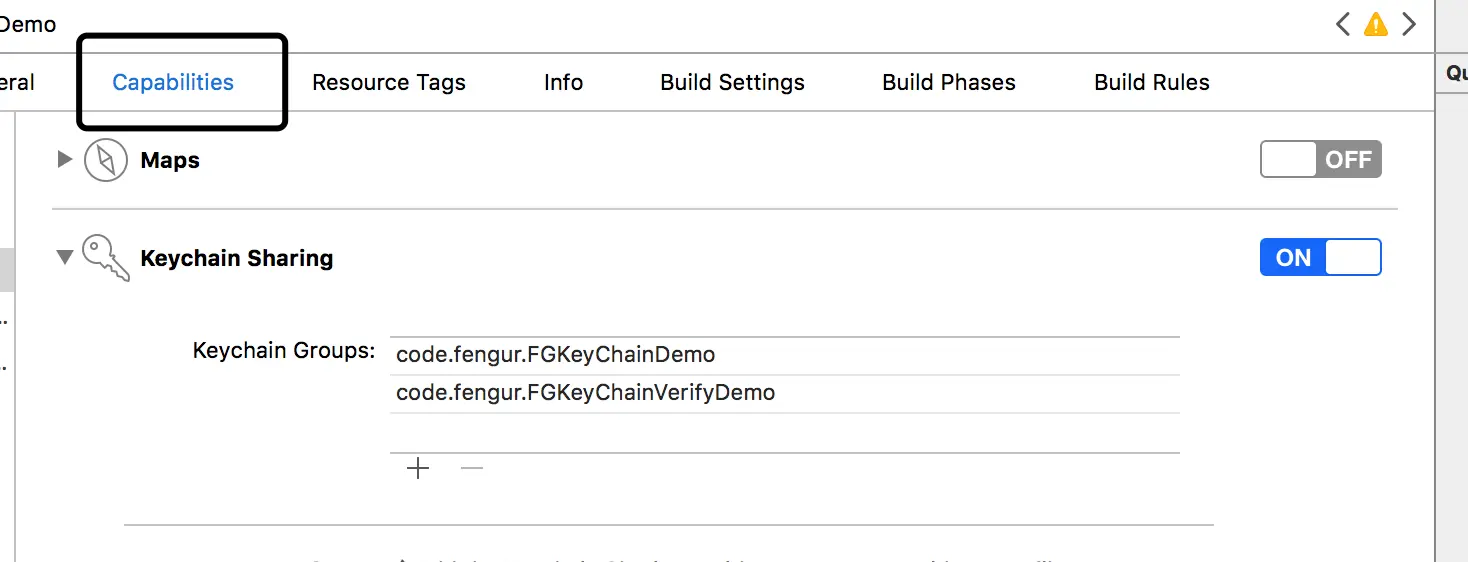Image resolution: width=1468 pixels, height=562 pixels.
Task: Select code.fengur.FGKeyChainVerifyDemo keychain group row
Action: 785,393
